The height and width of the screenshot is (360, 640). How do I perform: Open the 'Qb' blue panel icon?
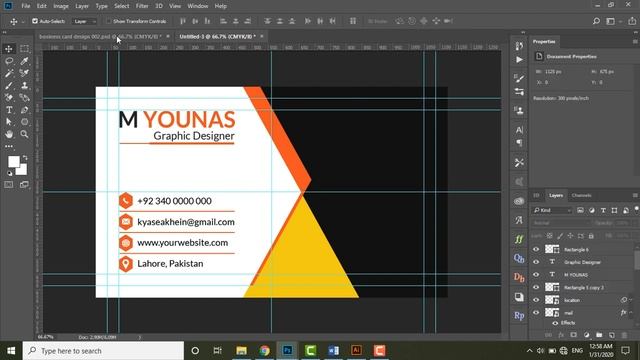(519, 258)
